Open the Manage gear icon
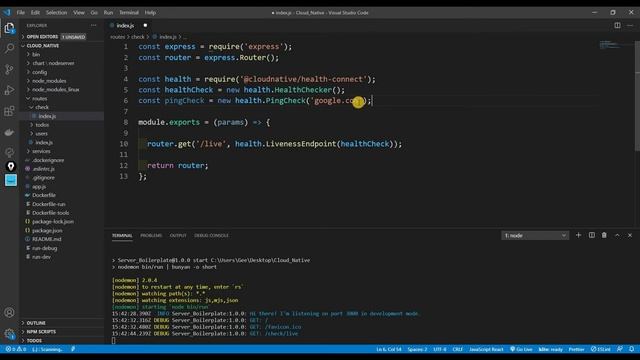Viewport: 640px width, 360px height. 9,333
